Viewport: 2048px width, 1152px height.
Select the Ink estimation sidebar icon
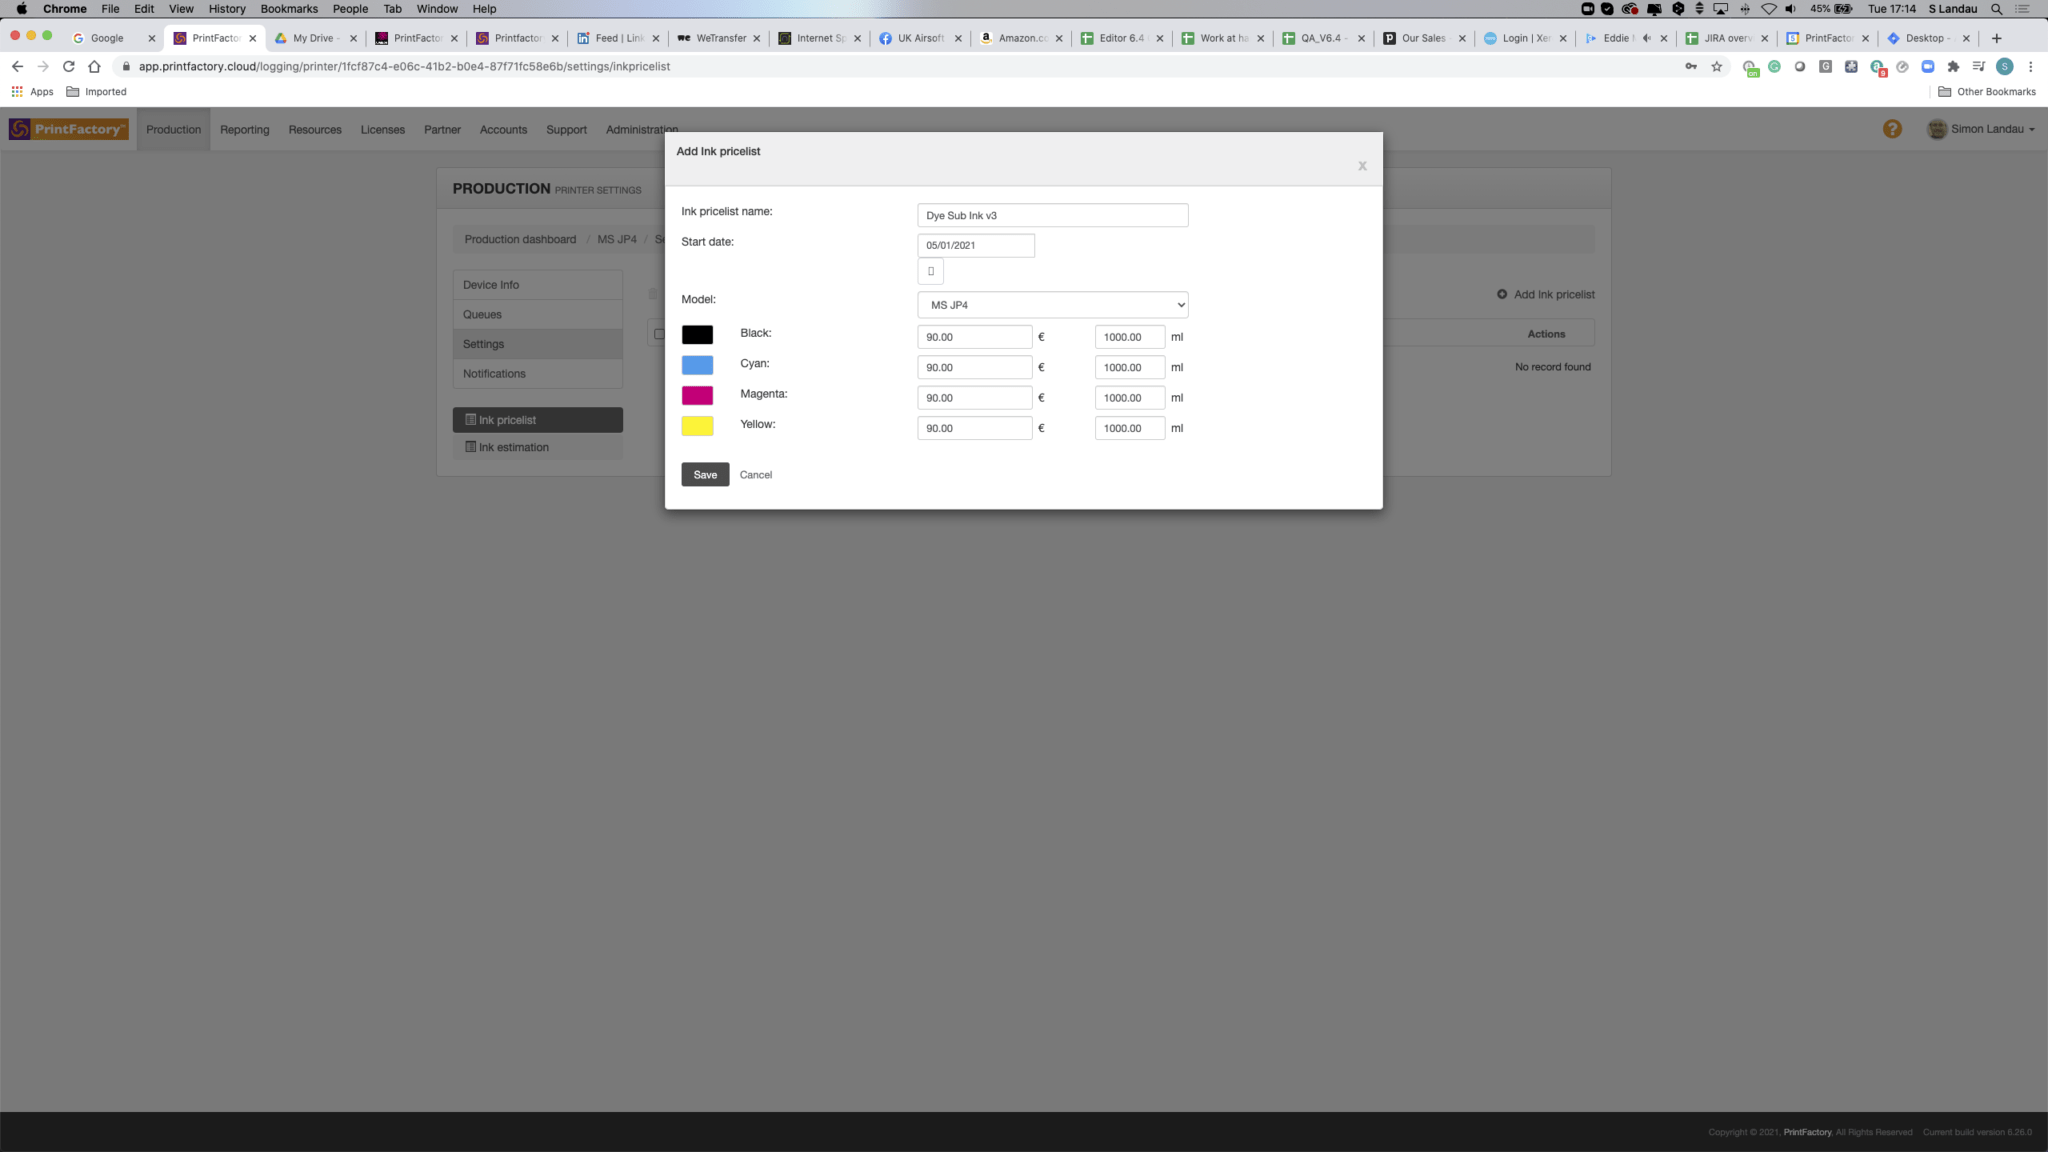tap(469, 447)
